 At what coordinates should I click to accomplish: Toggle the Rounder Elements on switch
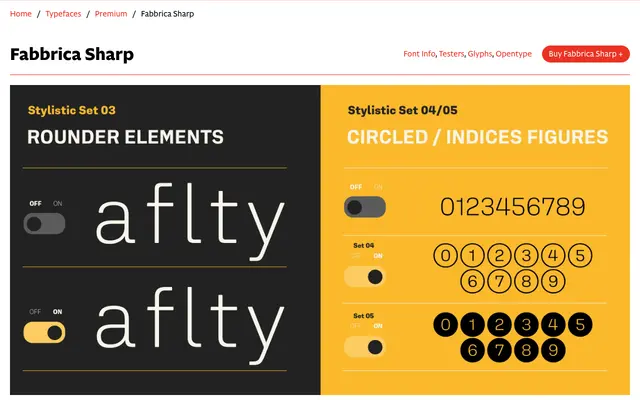(44, 333)
